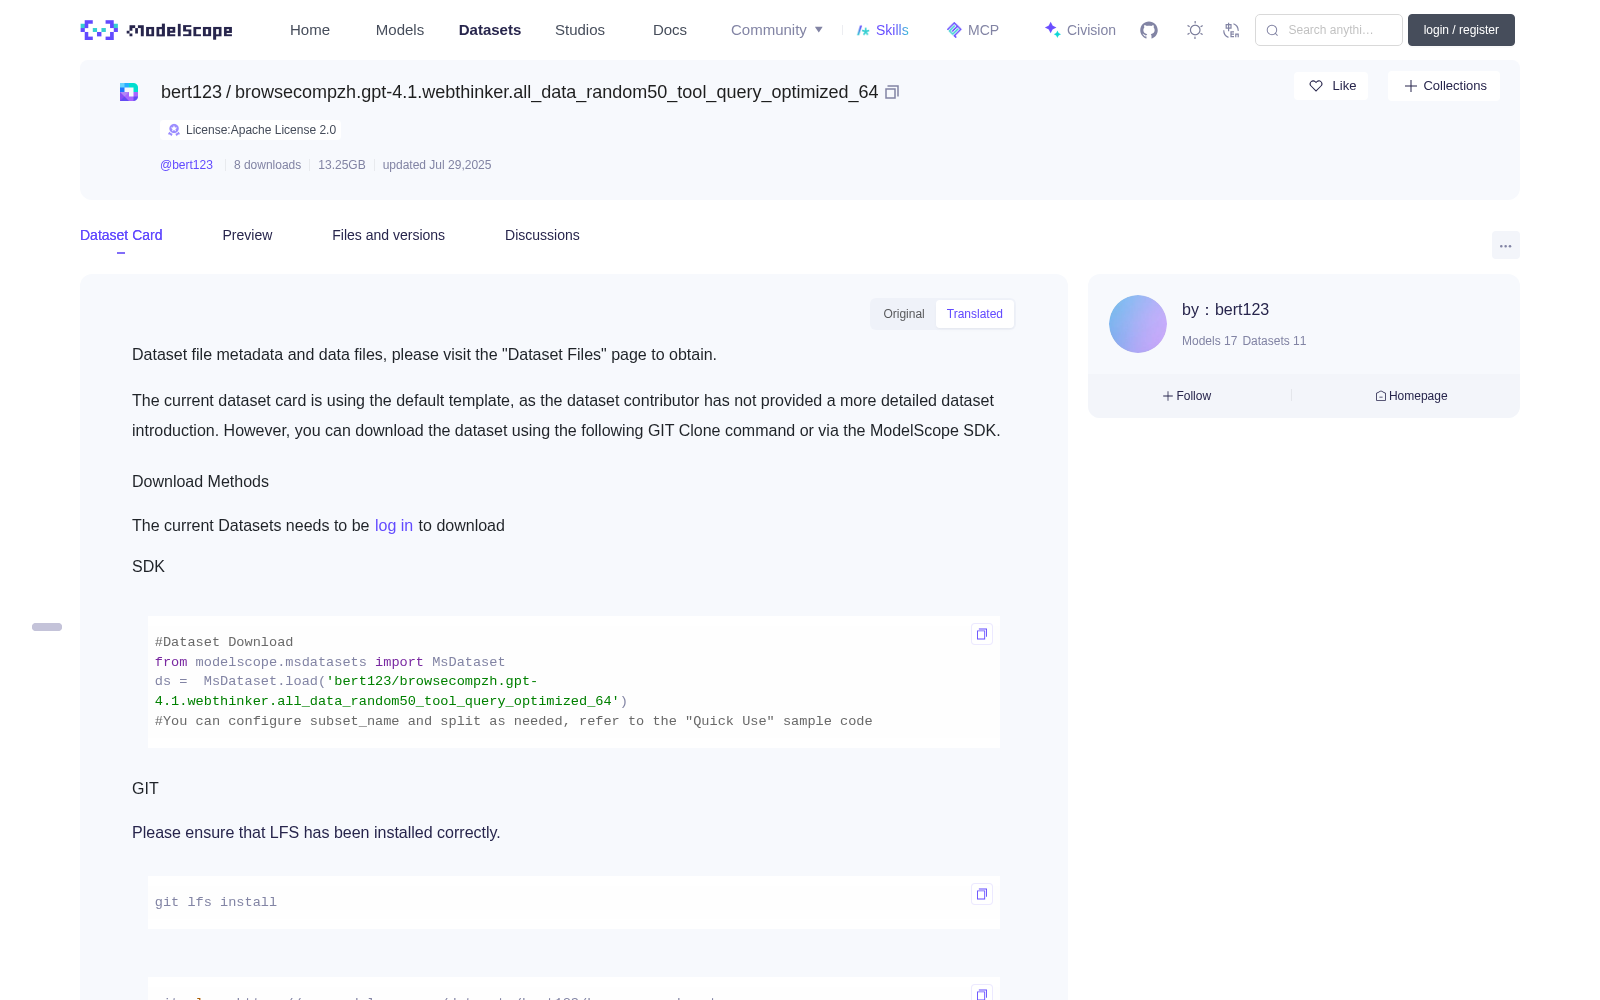Viewport: 1600px width, 1000px height.
Task: Show the Translated dataset card text
Action: (975, 314)
